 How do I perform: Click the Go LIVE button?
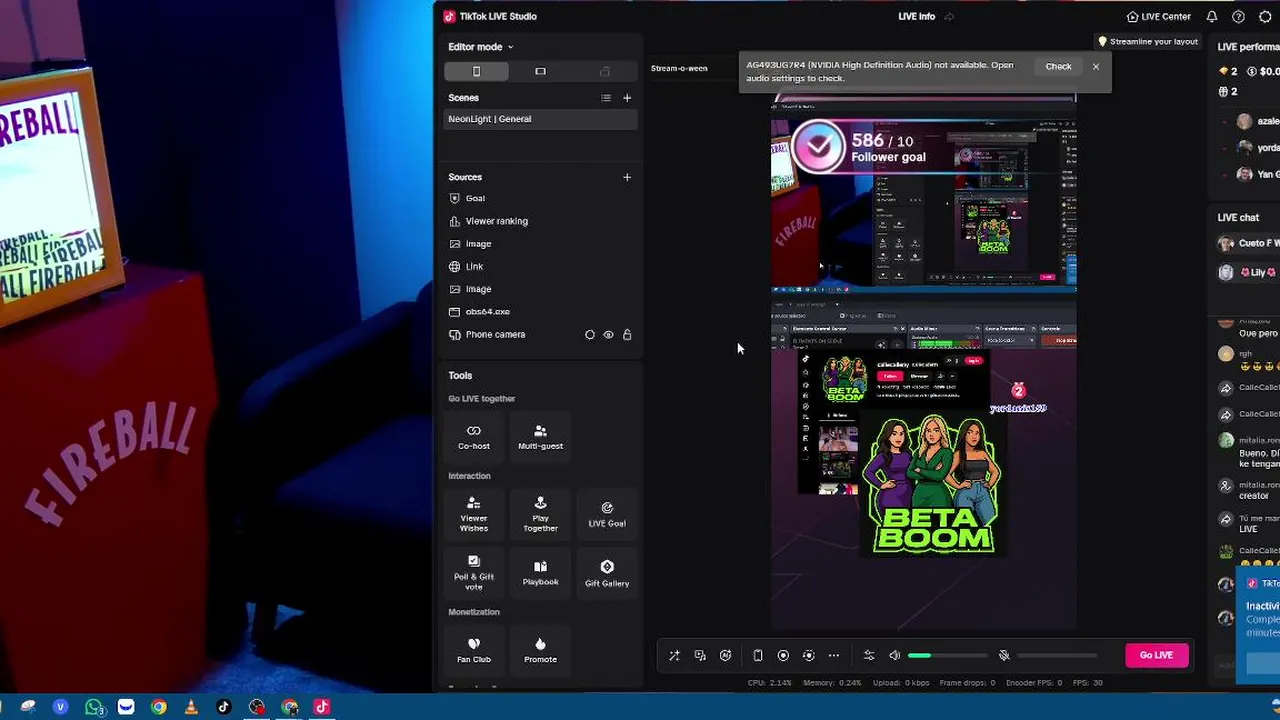[1156, 655]
